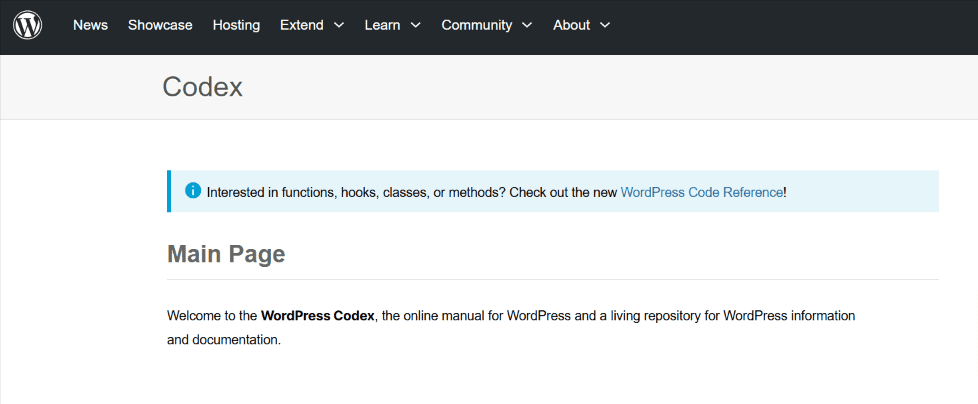Expand the About dropdown chevron
This screenshot has height=404, width=978.
click(x=604, y=26)
